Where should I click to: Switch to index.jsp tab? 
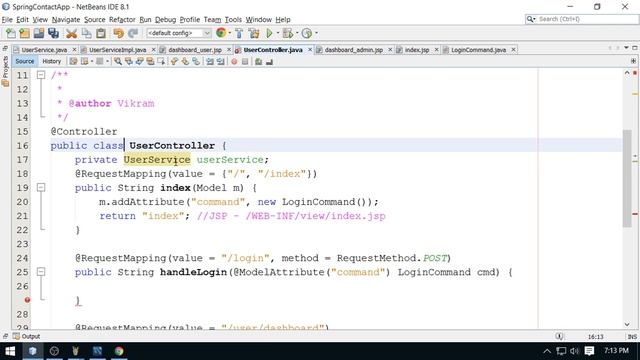coord(417,50)
